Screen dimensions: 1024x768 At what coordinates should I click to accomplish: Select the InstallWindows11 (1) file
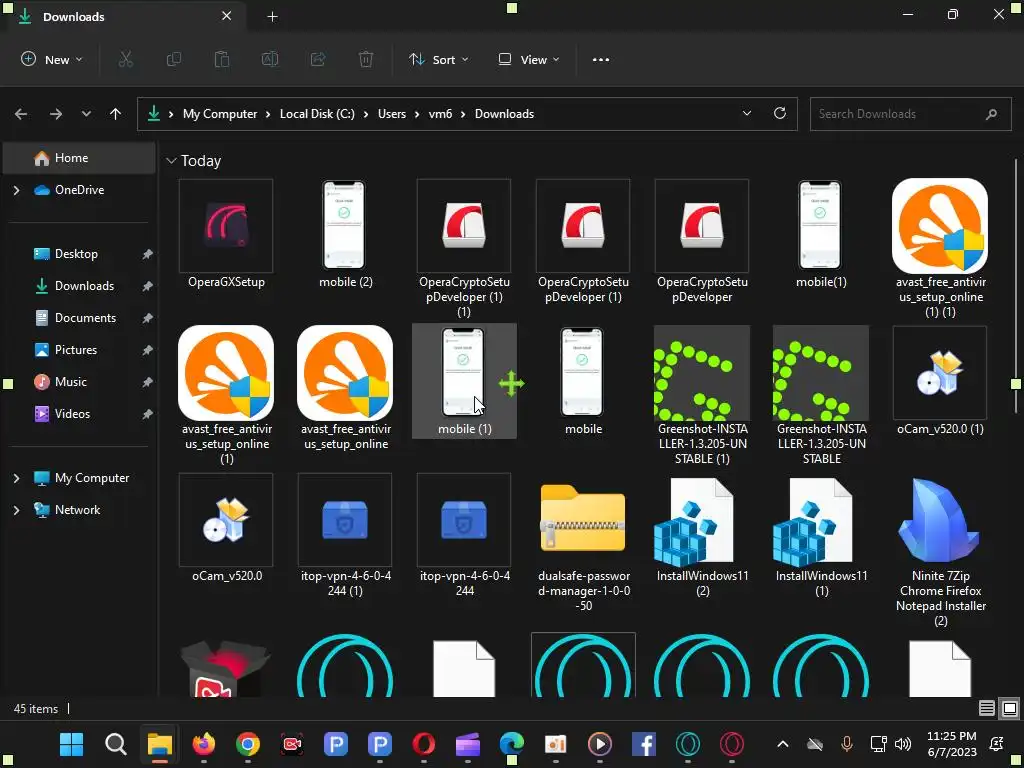tap(822, 536)
